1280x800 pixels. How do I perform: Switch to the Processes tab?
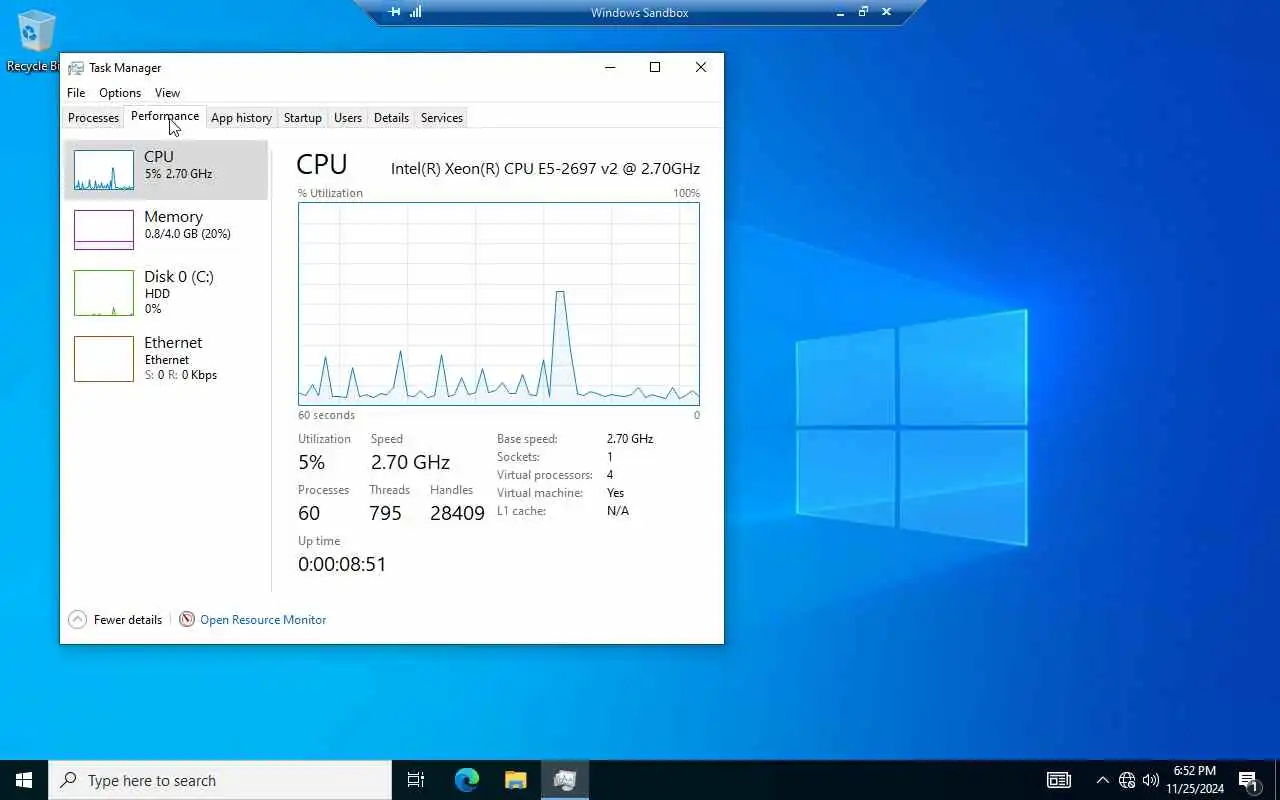tap(93, 118)
